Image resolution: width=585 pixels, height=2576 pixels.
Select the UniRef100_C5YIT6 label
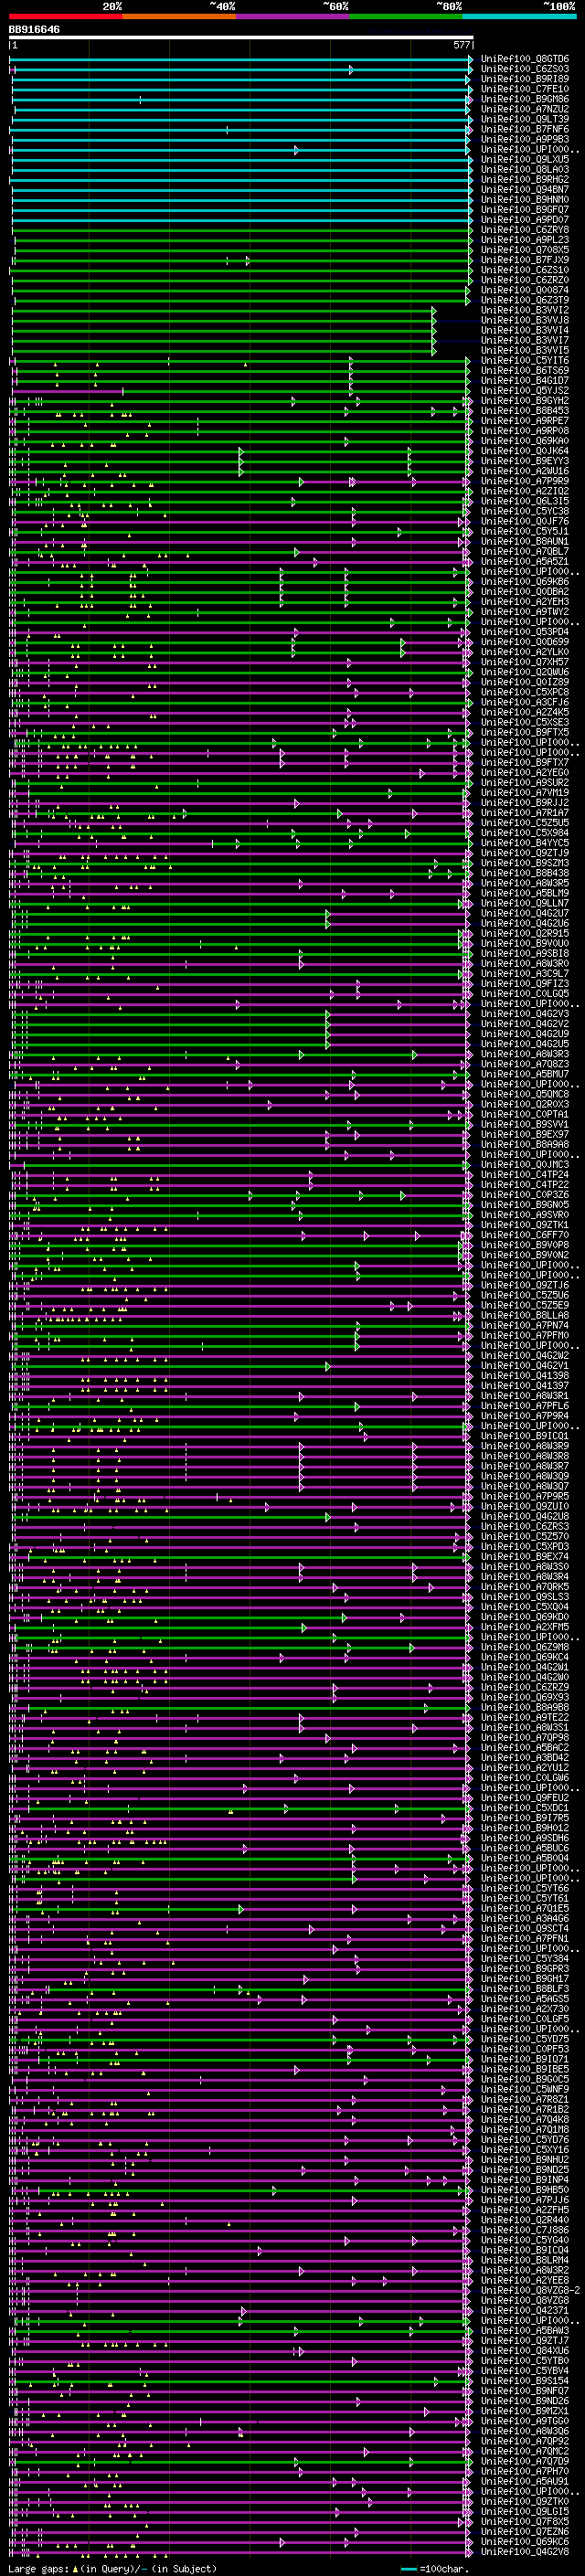click(525, 360)
